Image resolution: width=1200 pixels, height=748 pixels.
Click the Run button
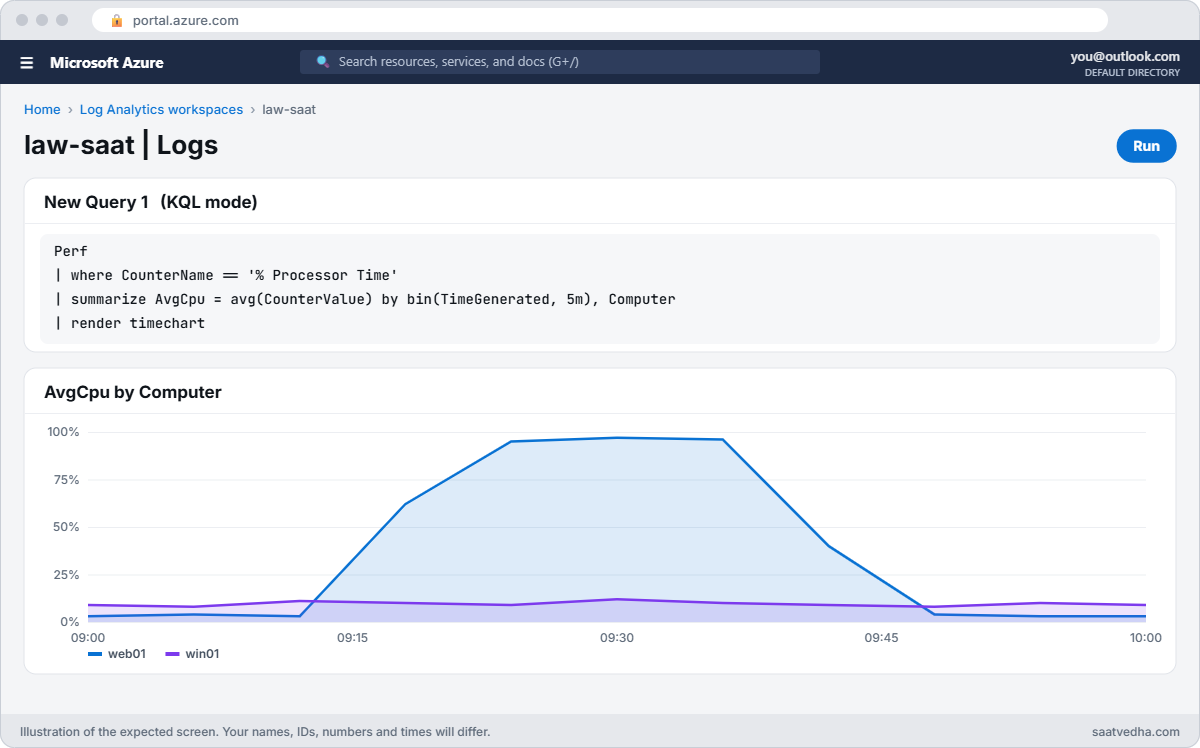[1146, 146]
